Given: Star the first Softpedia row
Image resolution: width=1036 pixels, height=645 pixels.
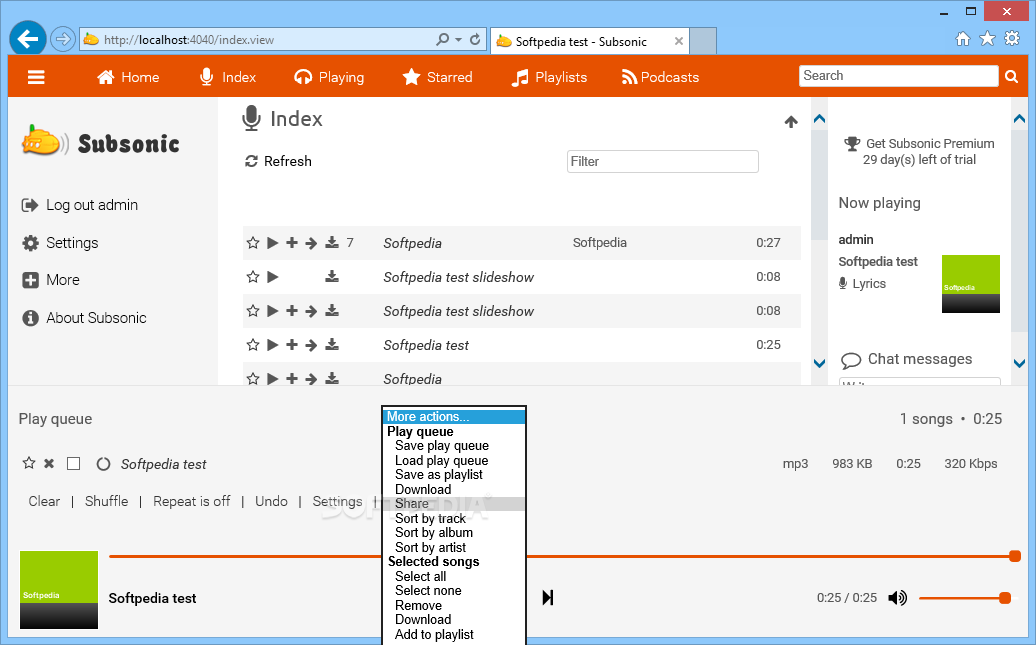Looking at the screenshot, I should pos(252,243).
